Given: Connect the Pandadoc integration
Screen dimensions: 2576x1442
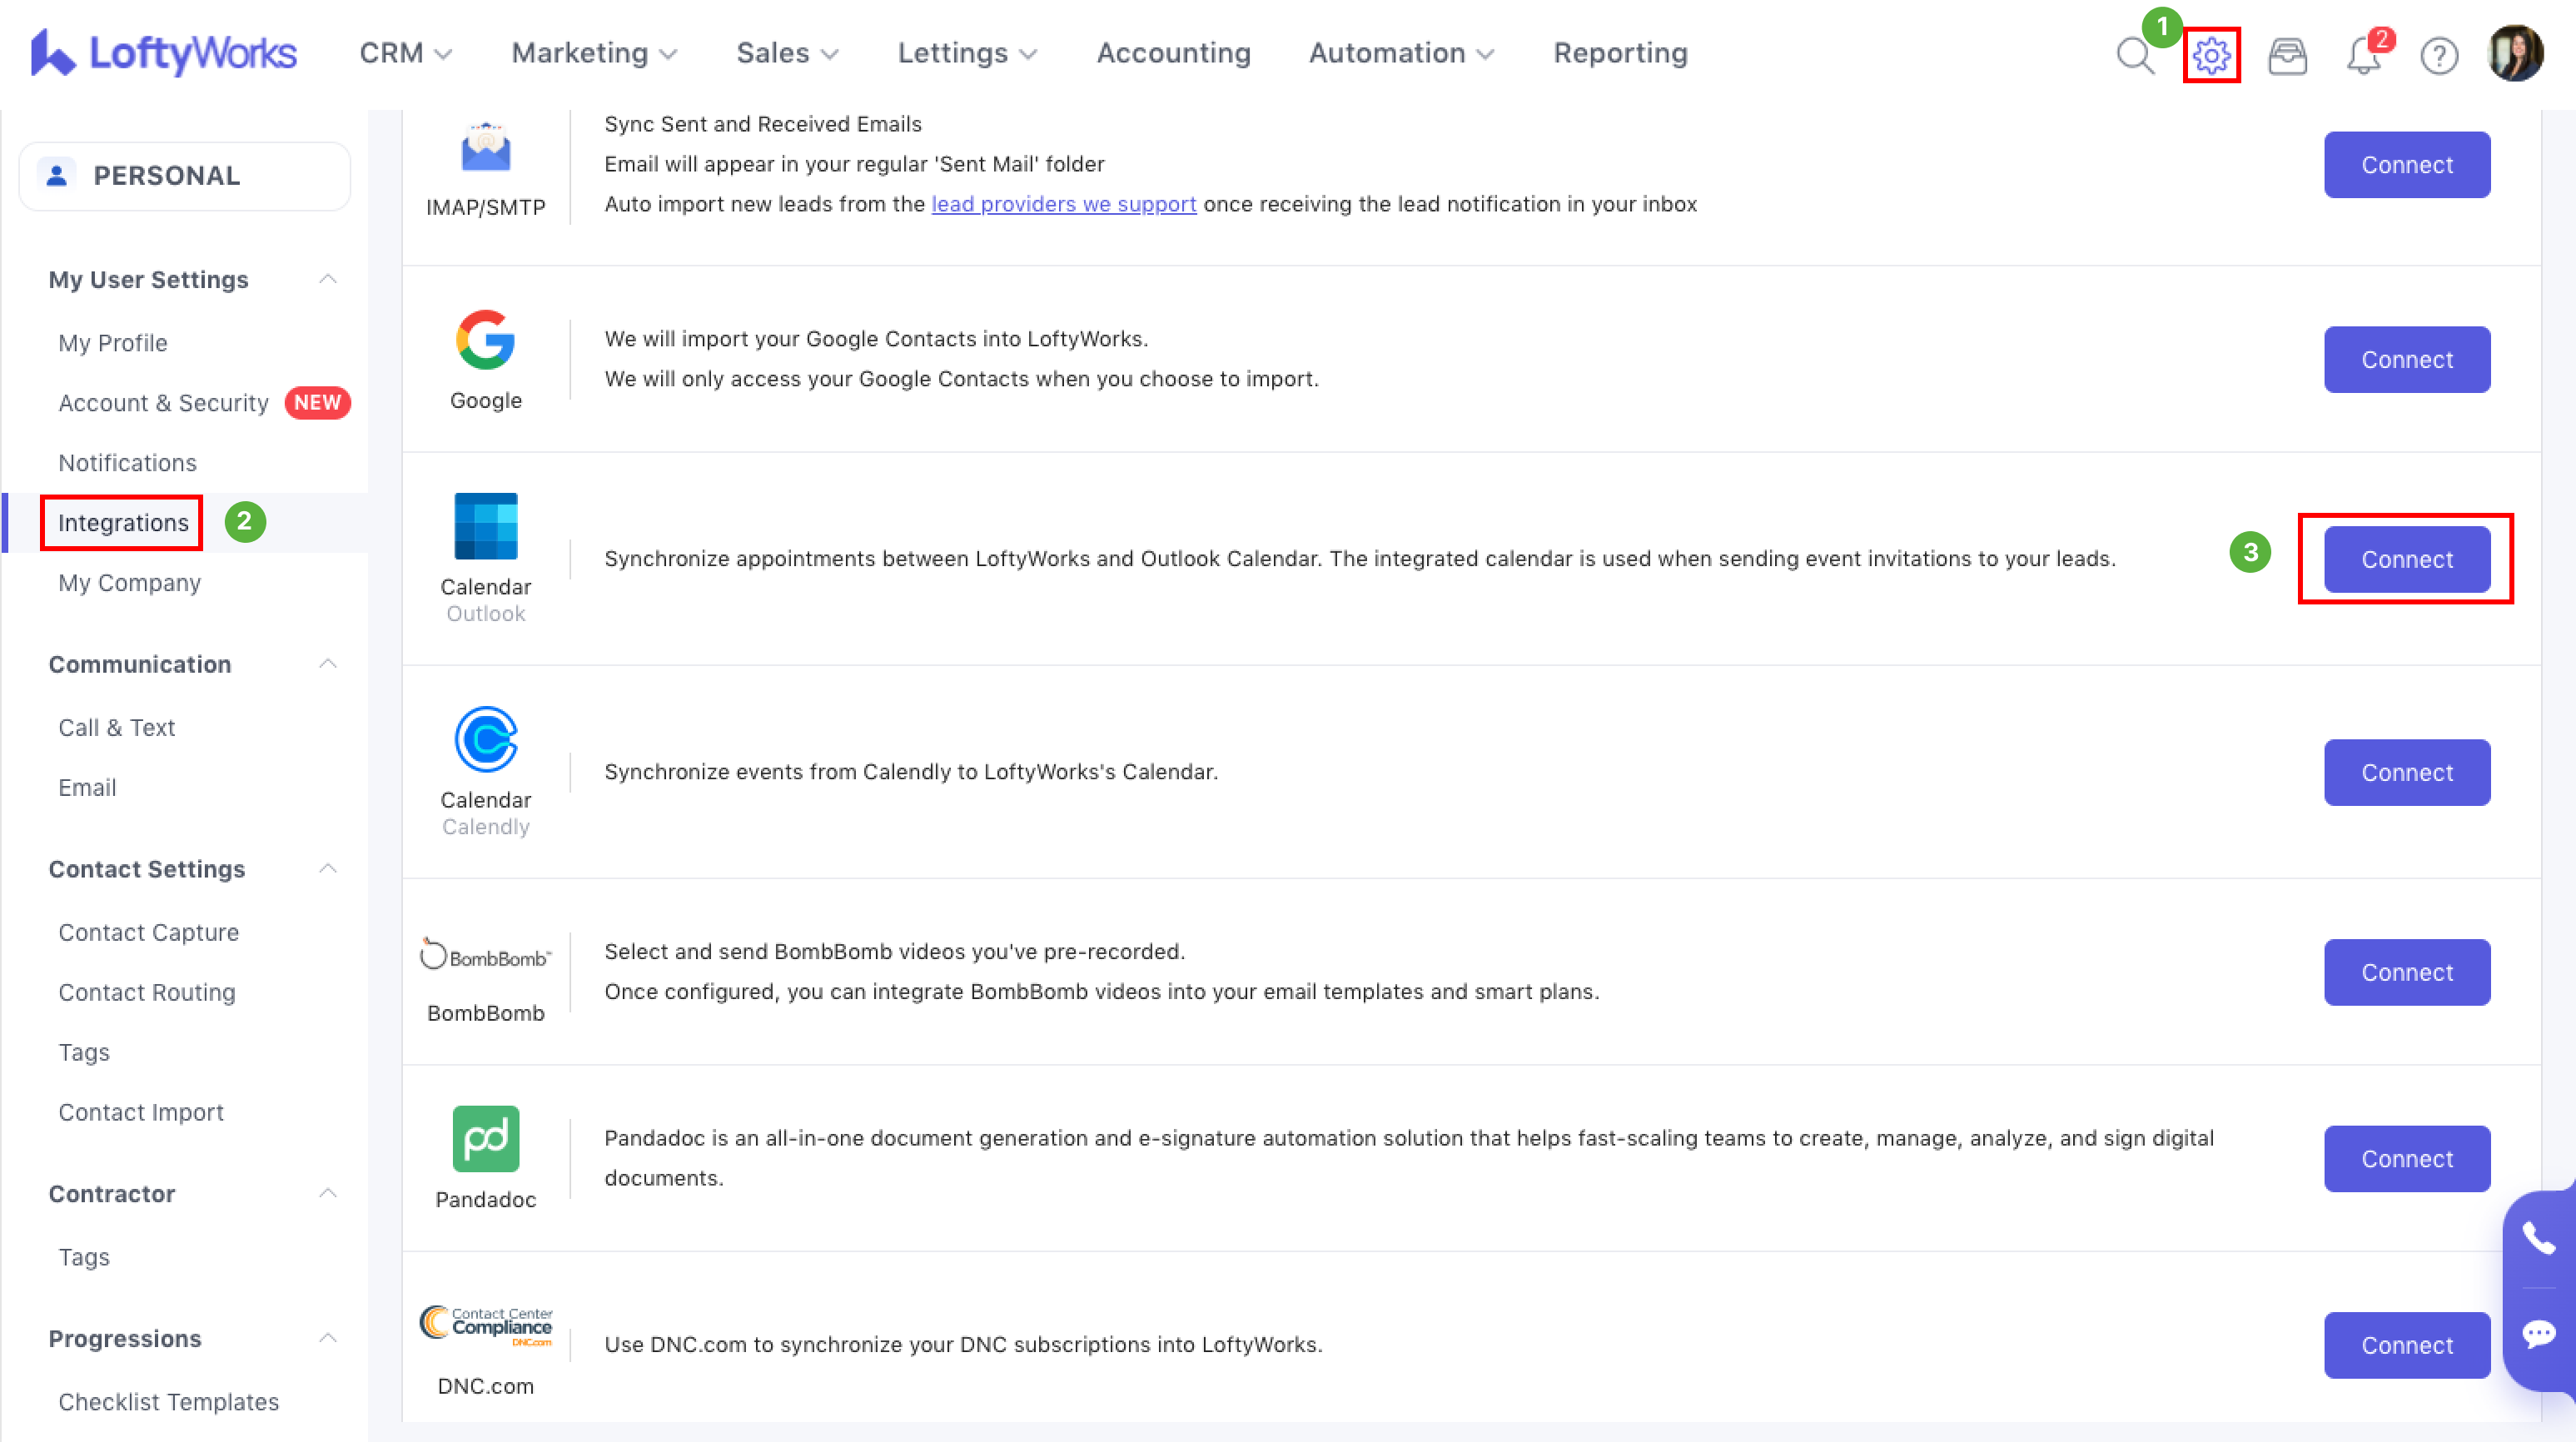Looking at the screenshot, I should coord(2406,1159).
